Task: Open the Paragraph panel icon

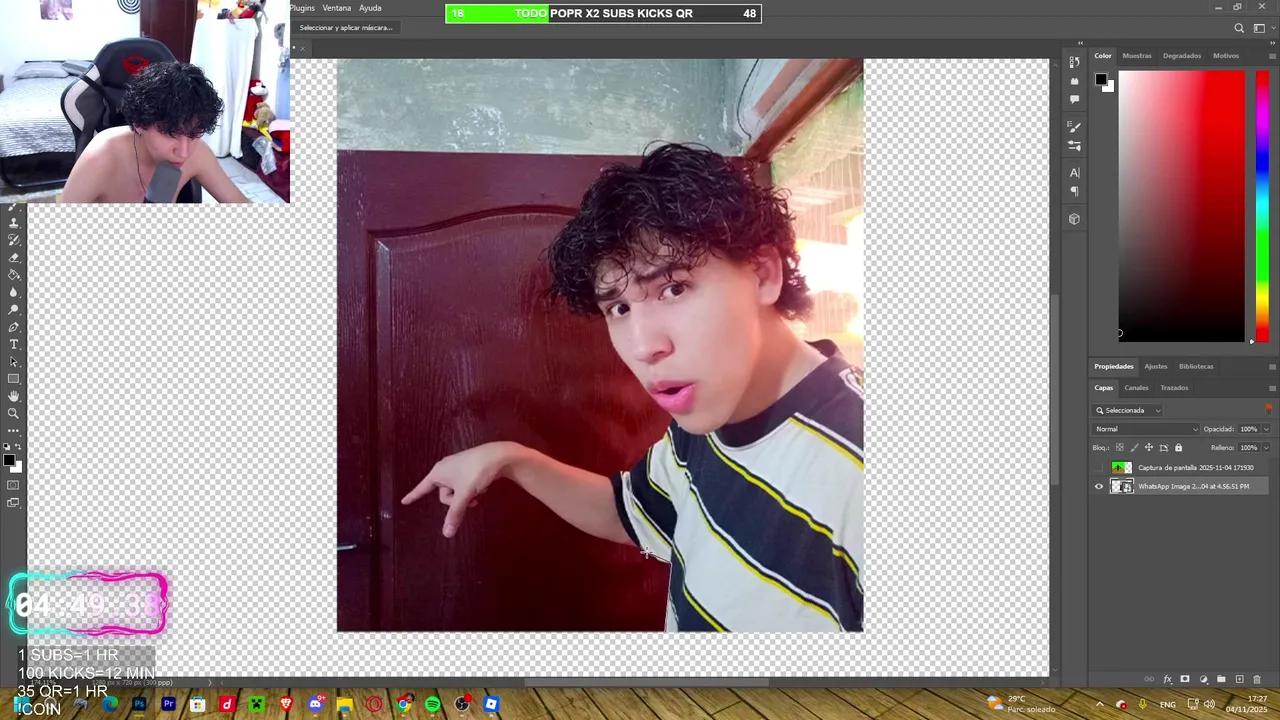Action: point(1074,191)
